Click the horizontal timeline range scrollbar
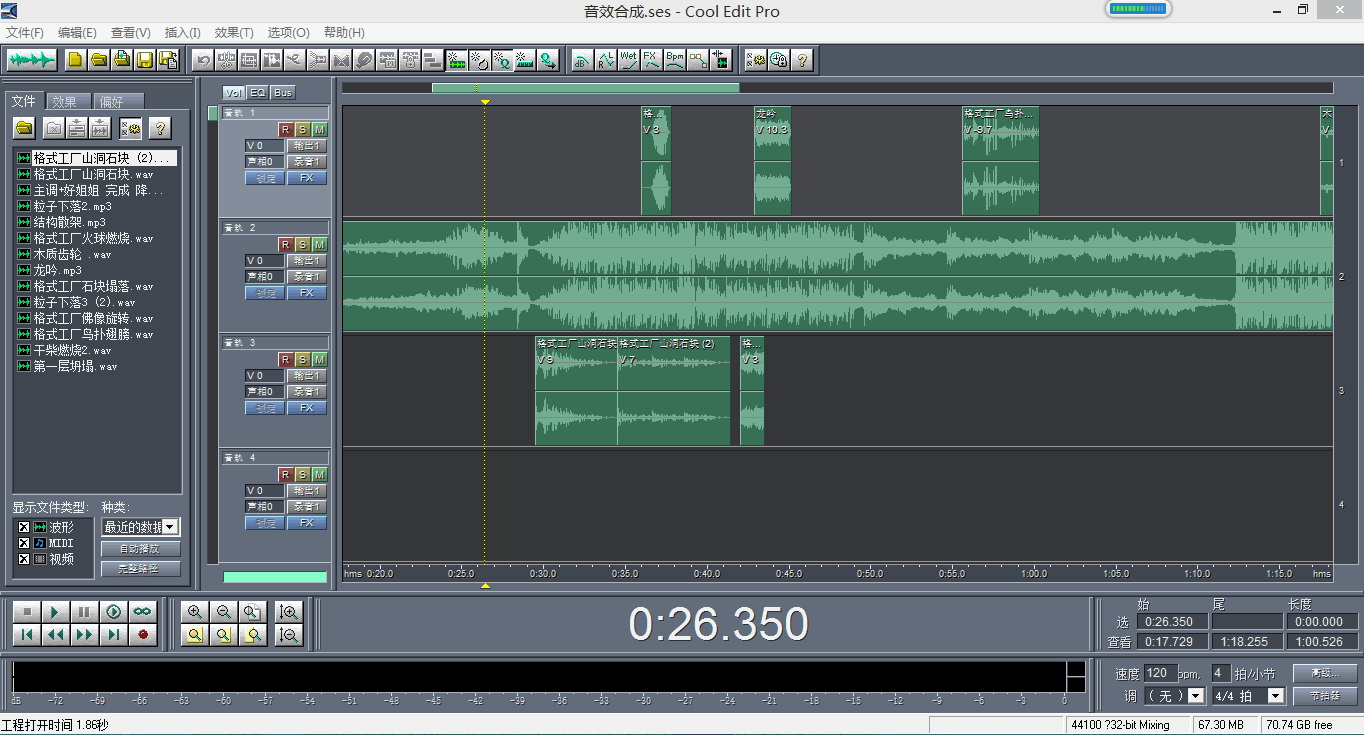The width and height of the screenshot is (1364, 735). tap(586, 88)
